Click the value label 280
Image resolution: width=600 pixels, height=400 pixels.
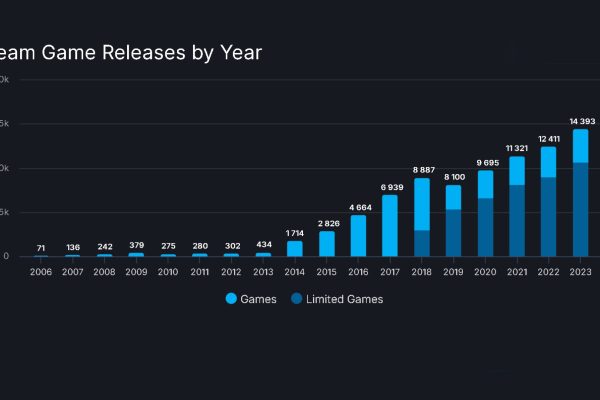(200, 246)
